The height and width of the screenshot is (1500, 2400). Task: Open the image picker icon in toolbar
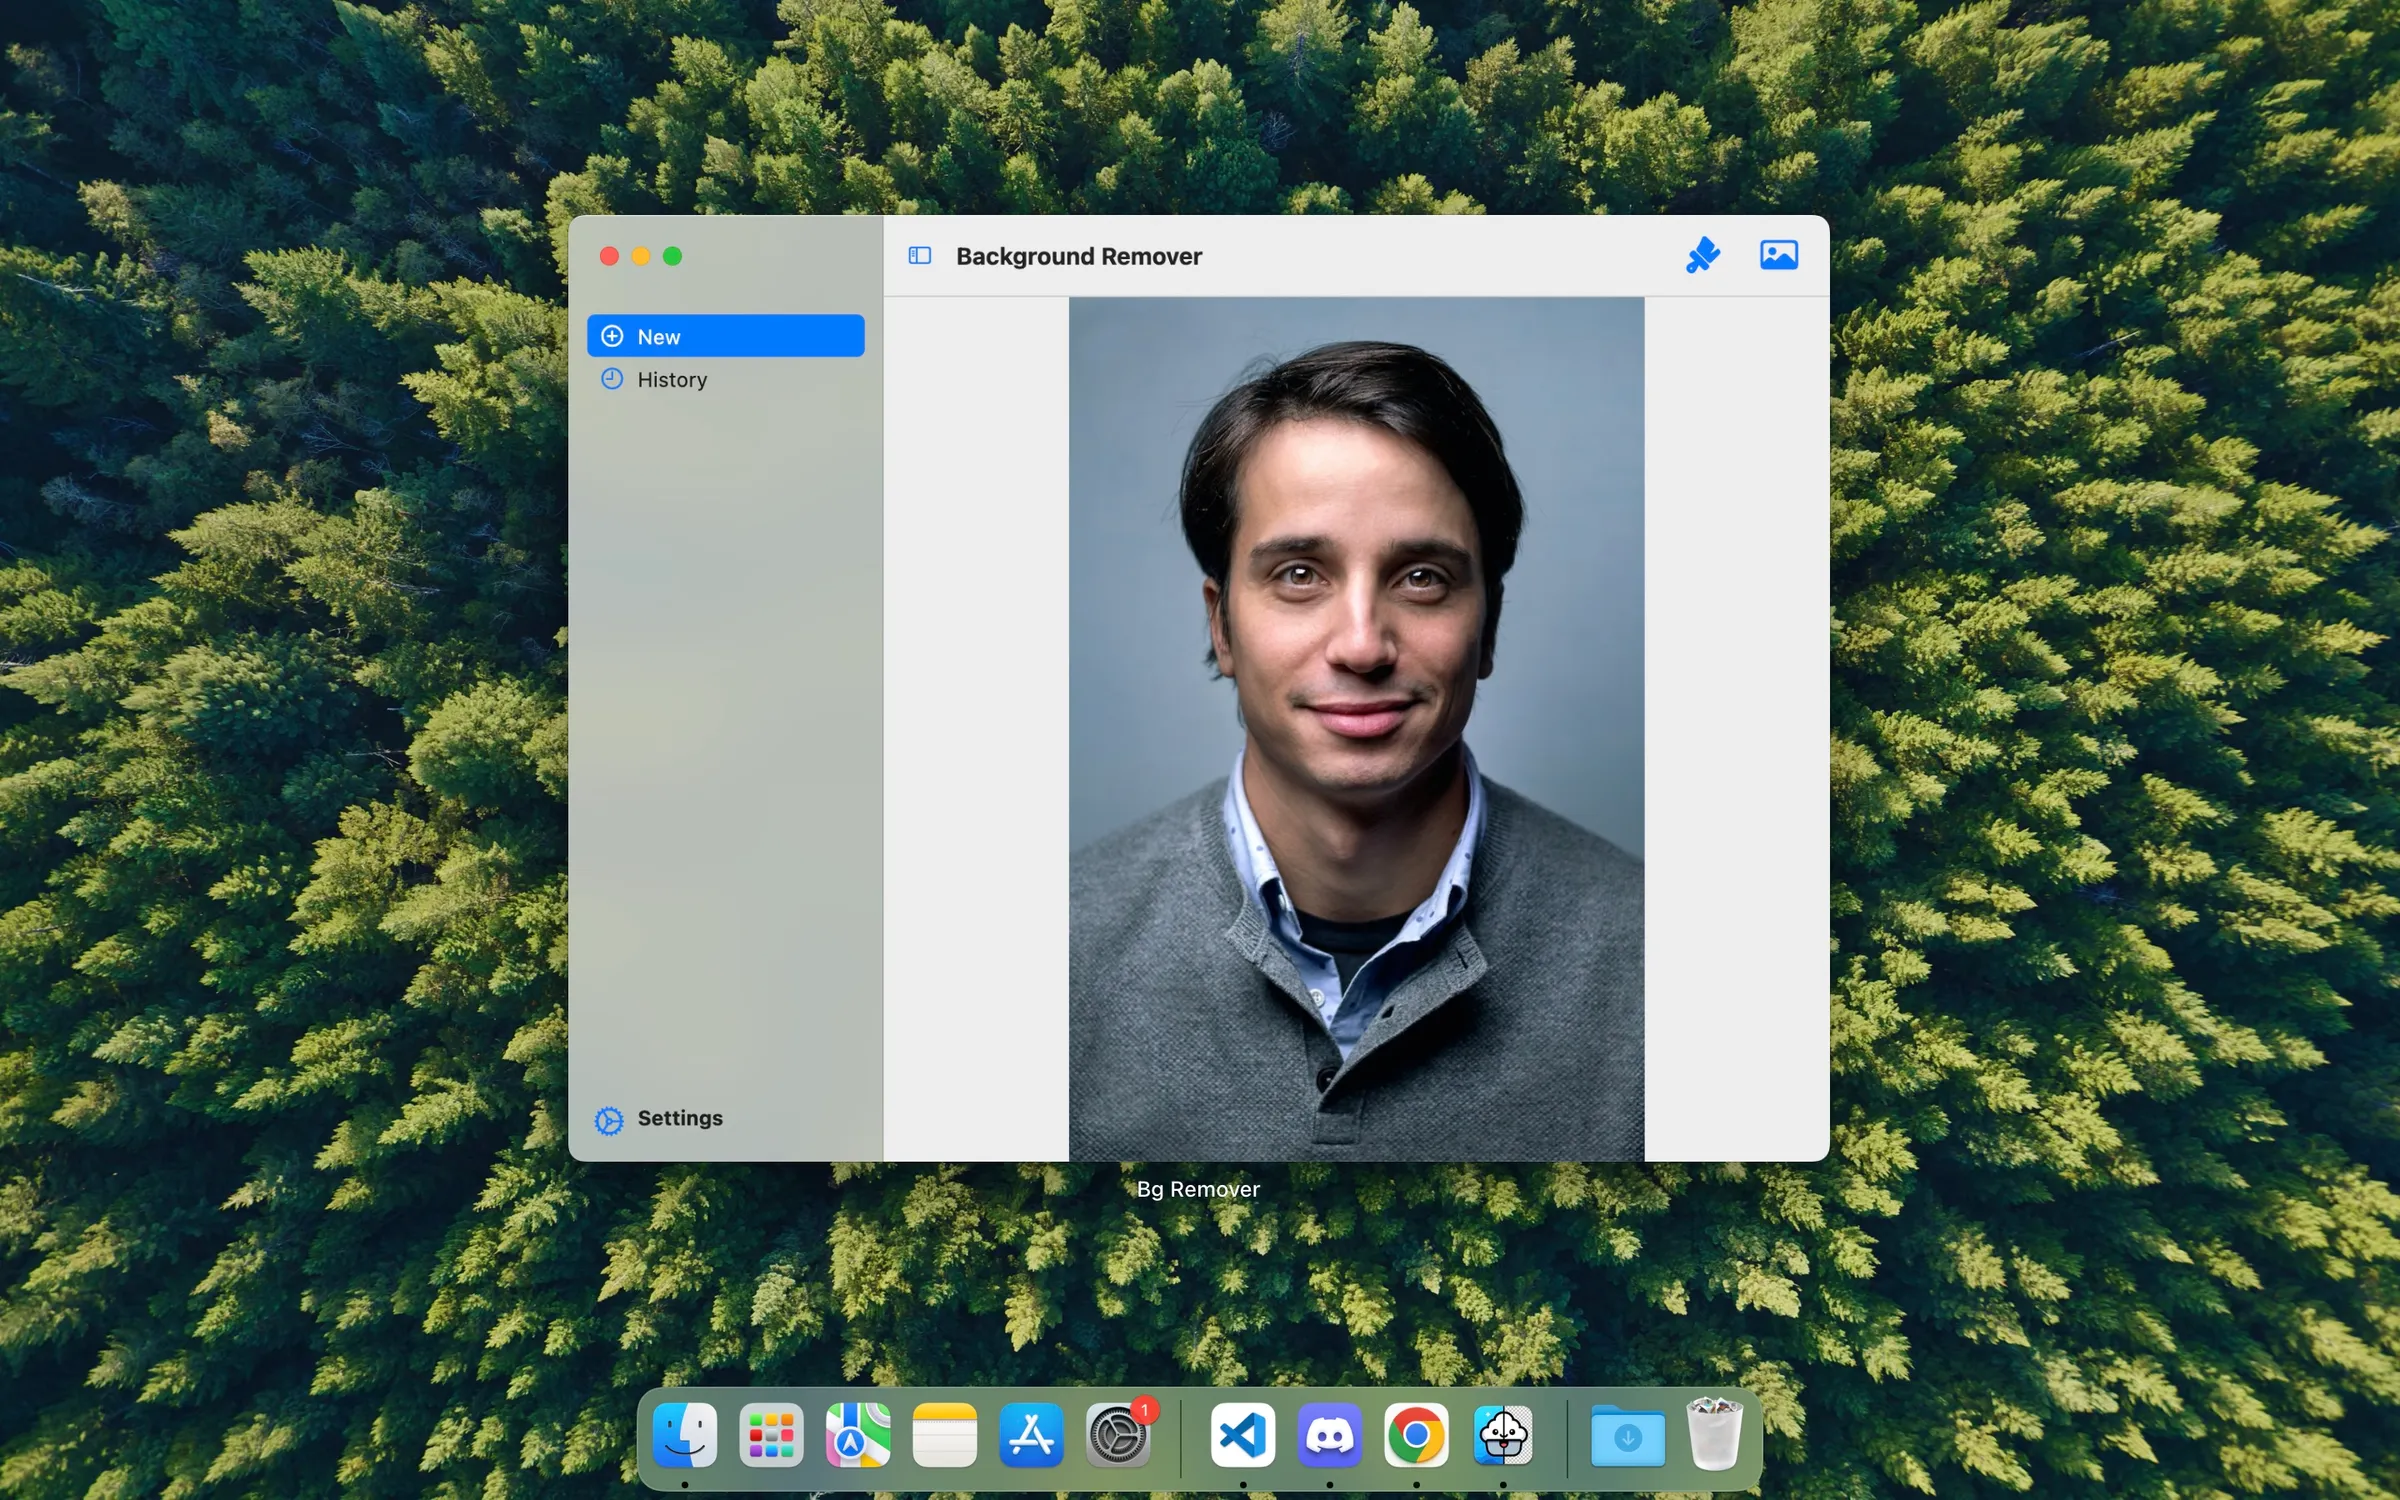(1780, 255)
